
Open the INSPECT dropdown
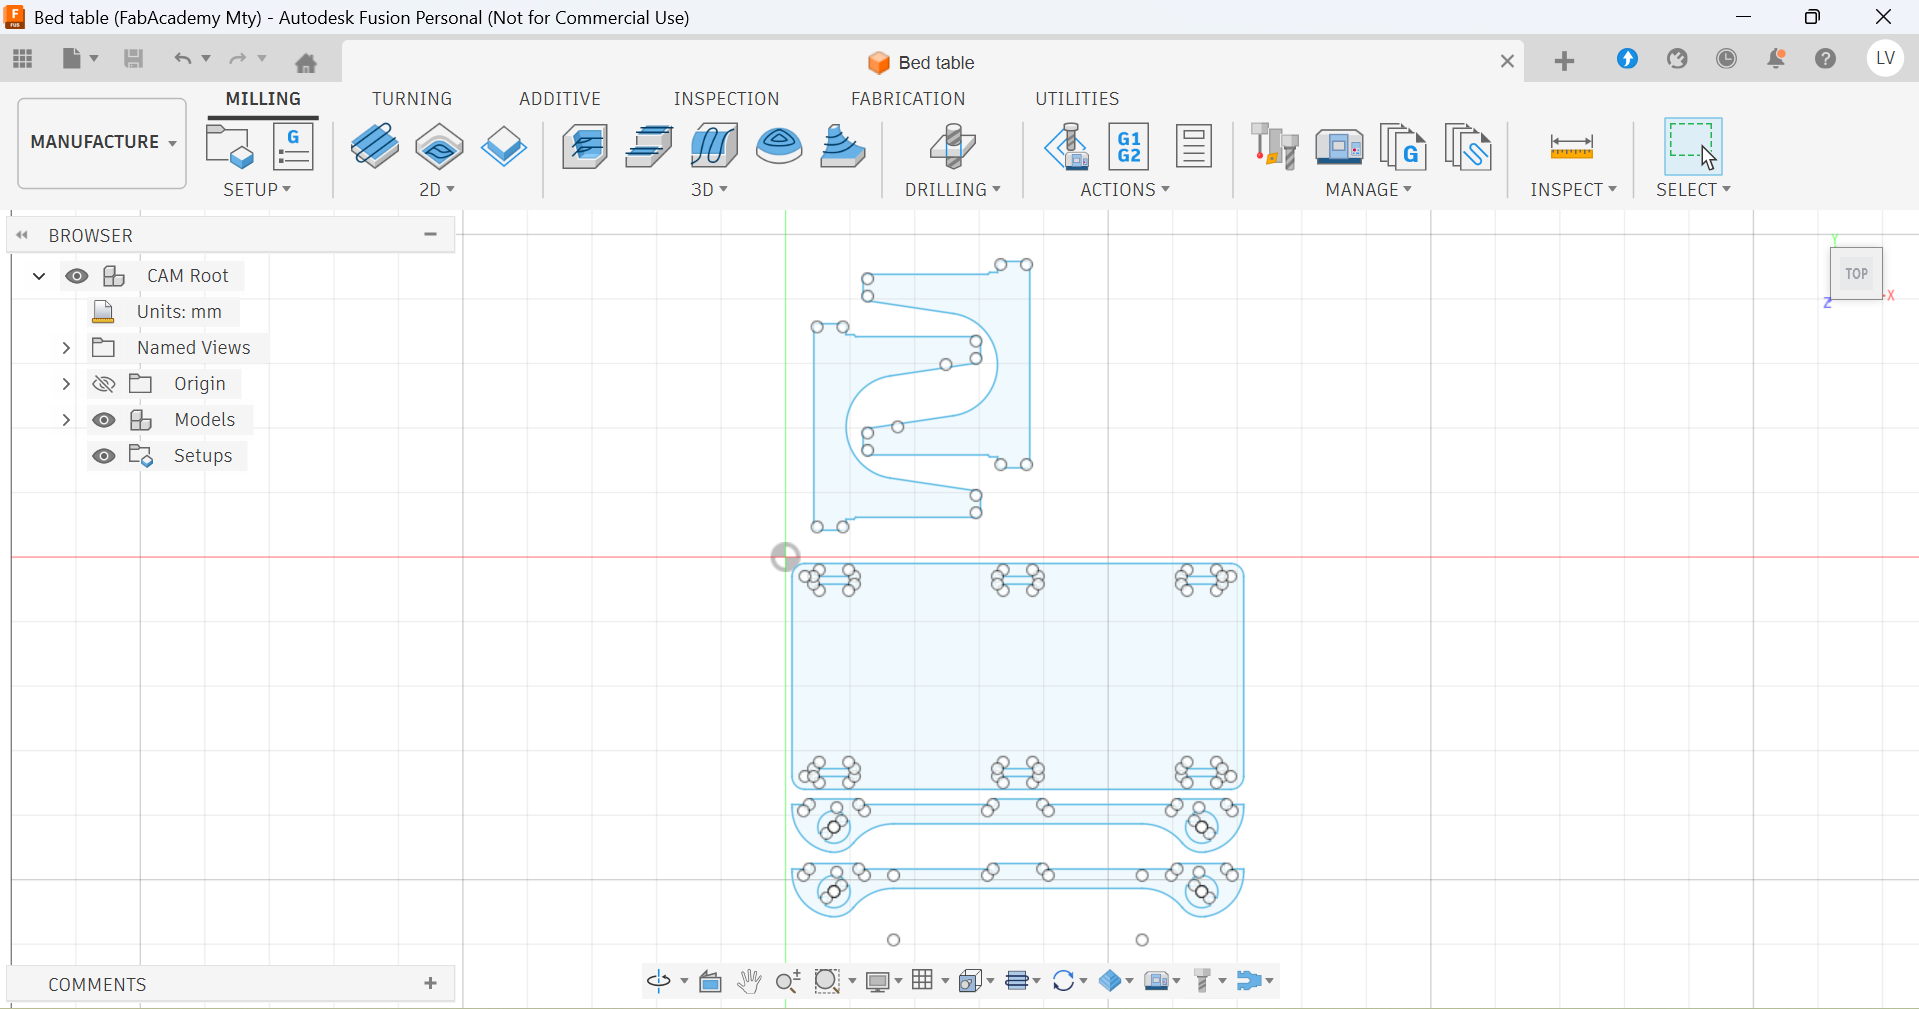pos(1574,190)
